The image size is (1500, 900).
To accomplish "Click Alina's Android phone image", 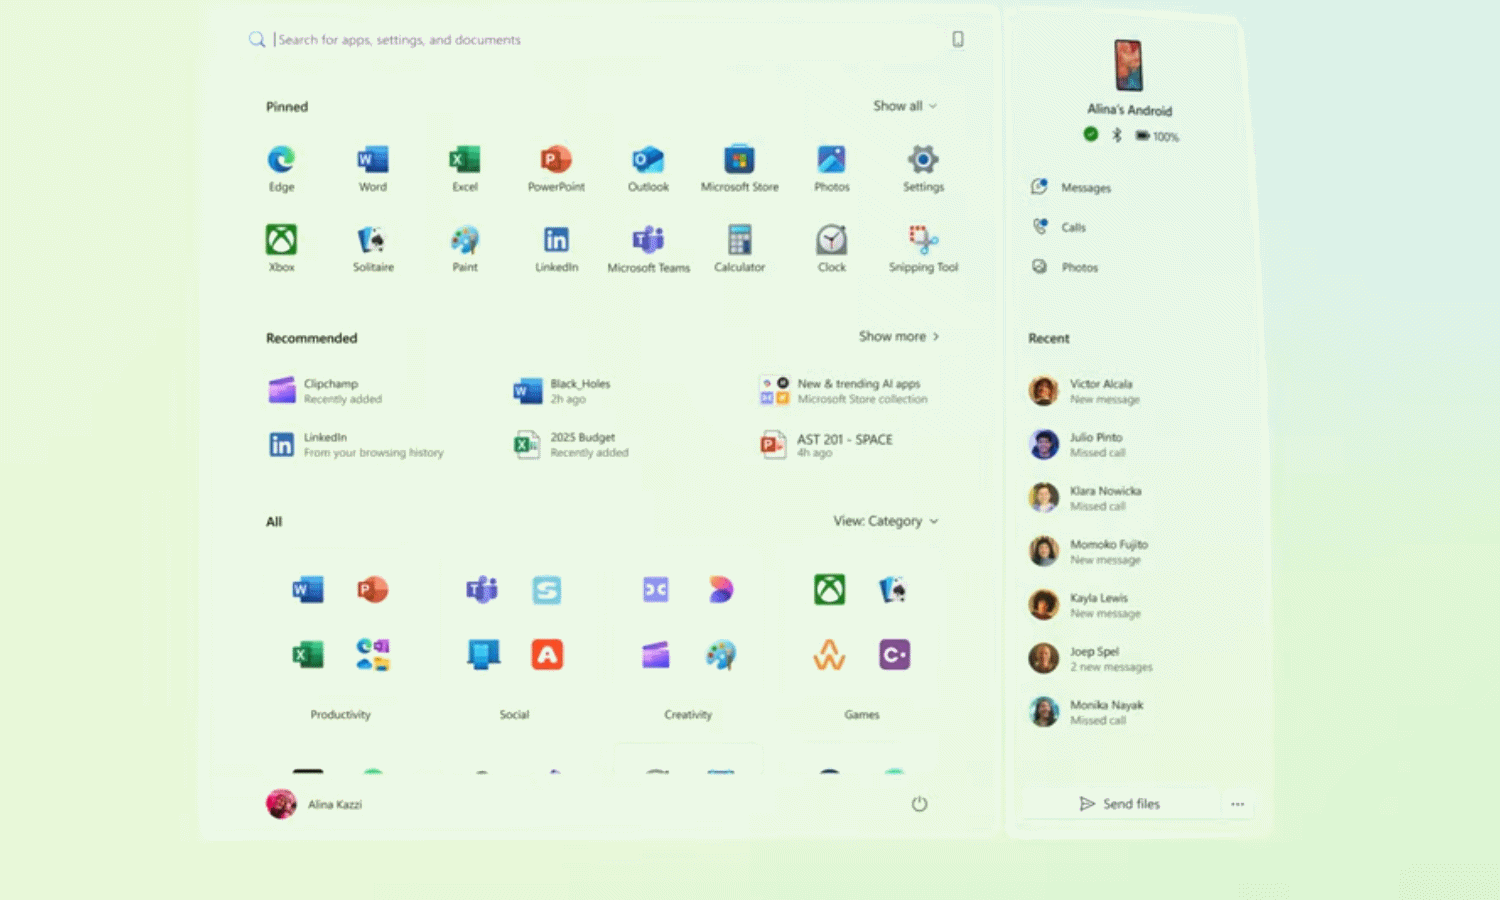I will tap(1129, 65).
